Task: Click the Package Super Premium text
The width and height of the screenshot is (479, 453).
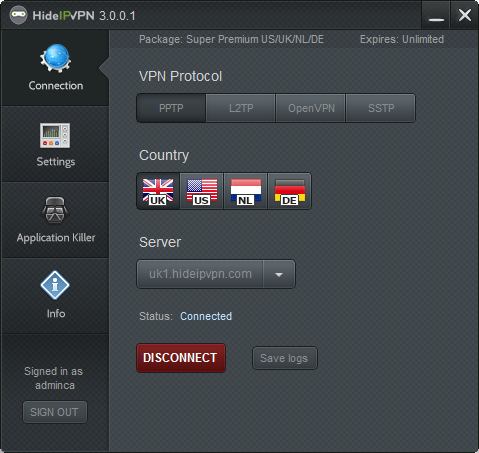Action: click(x=231, y=39)
